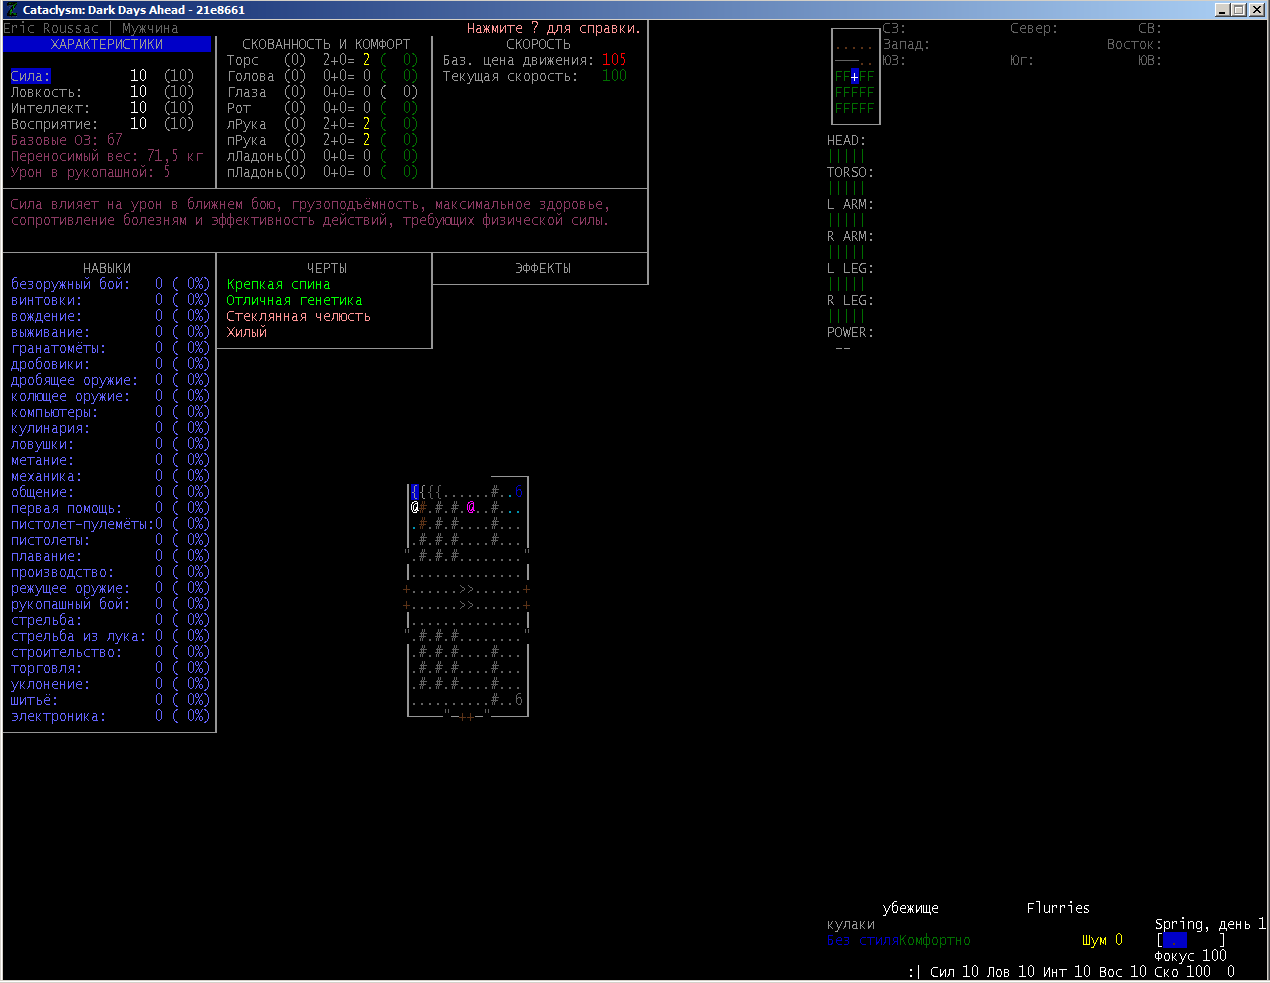Switch to the ЭФФЕКТЫ section
Image resolution: width=1270 pixels, height=983 pixels.
pyautogui.click(x=543, y=268)
